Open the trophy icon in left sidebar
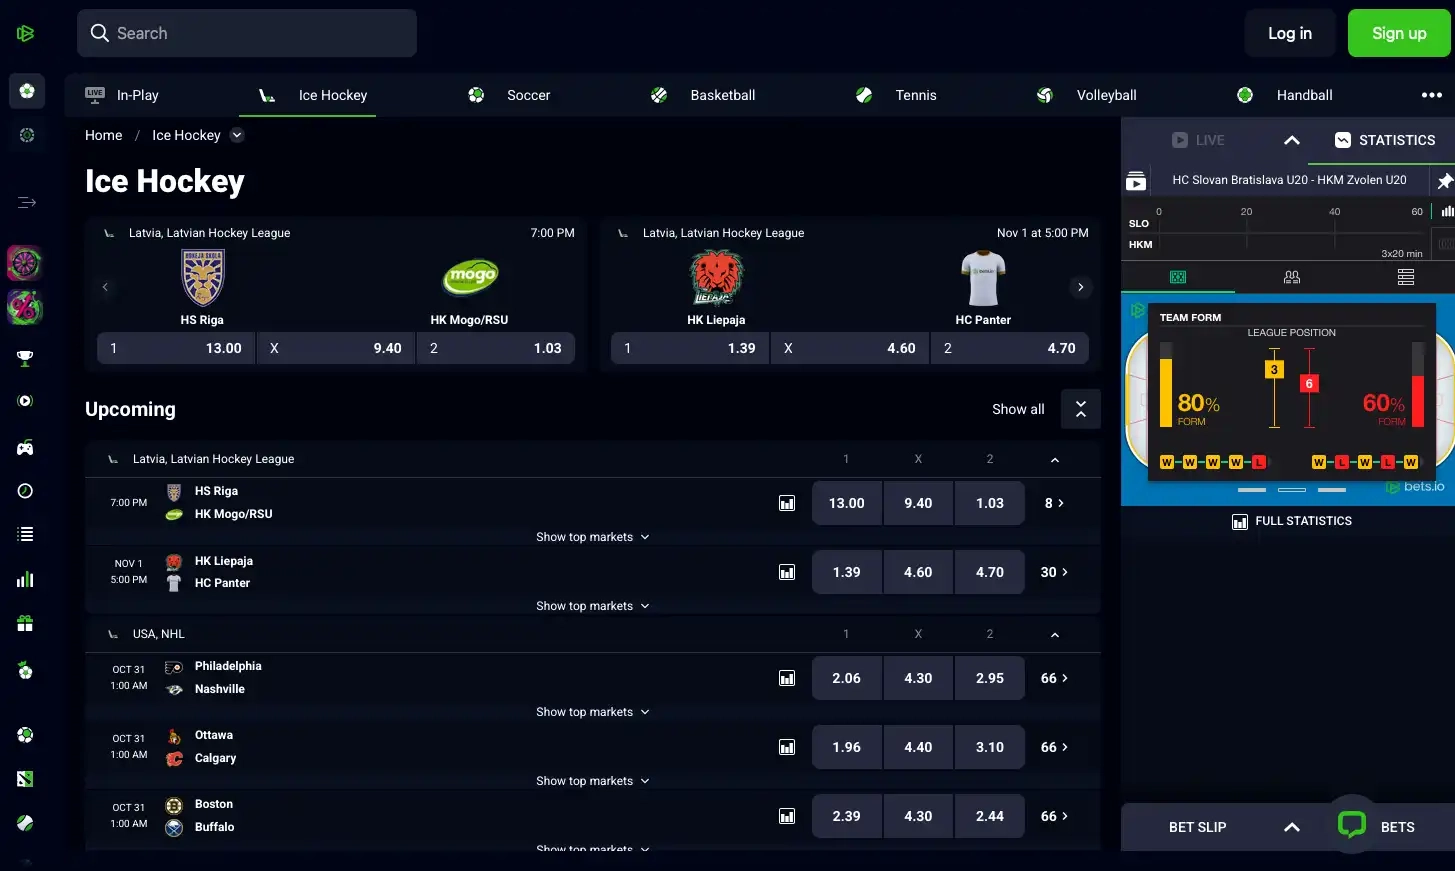The width and height of the screenshot is (1455, 871). click(26, 358)
